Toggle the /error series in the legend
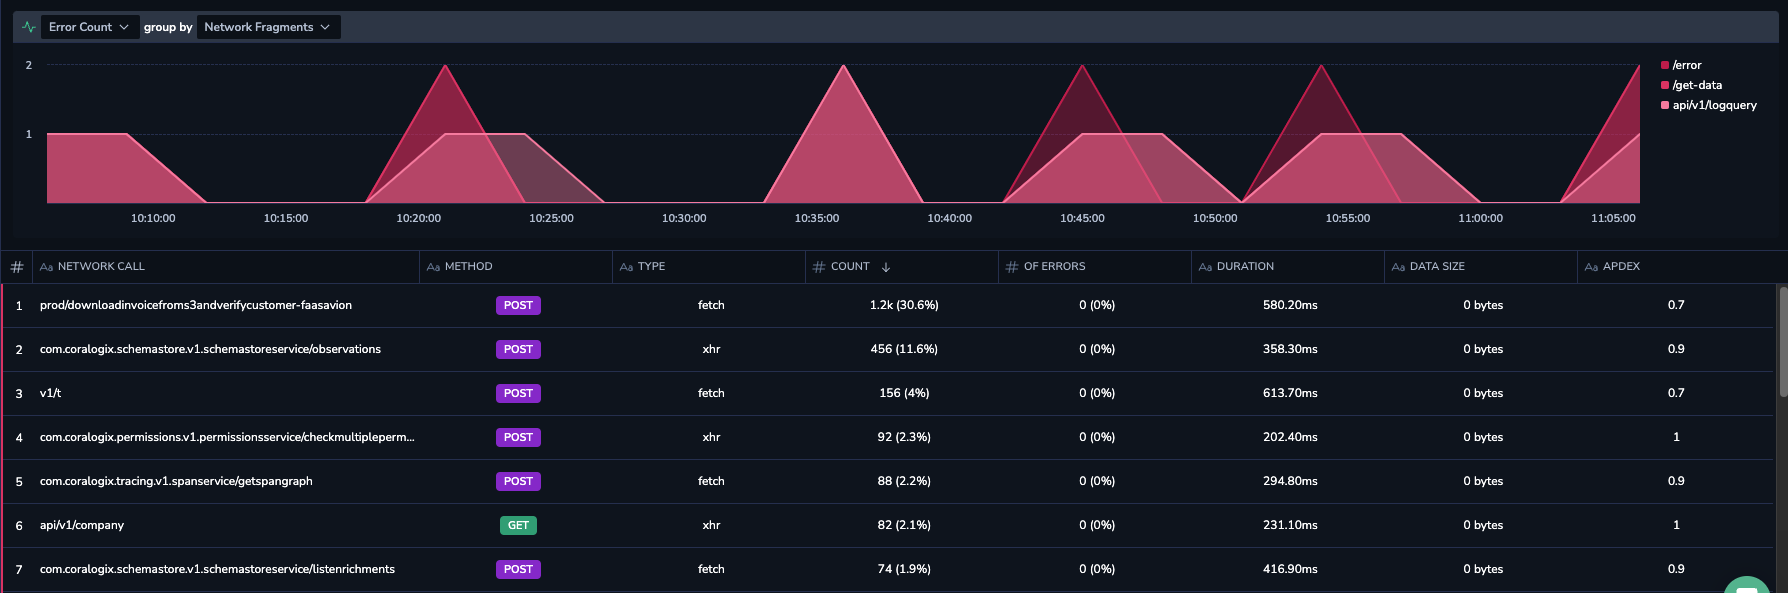The image size is (1788, 593). point(1680,65)
